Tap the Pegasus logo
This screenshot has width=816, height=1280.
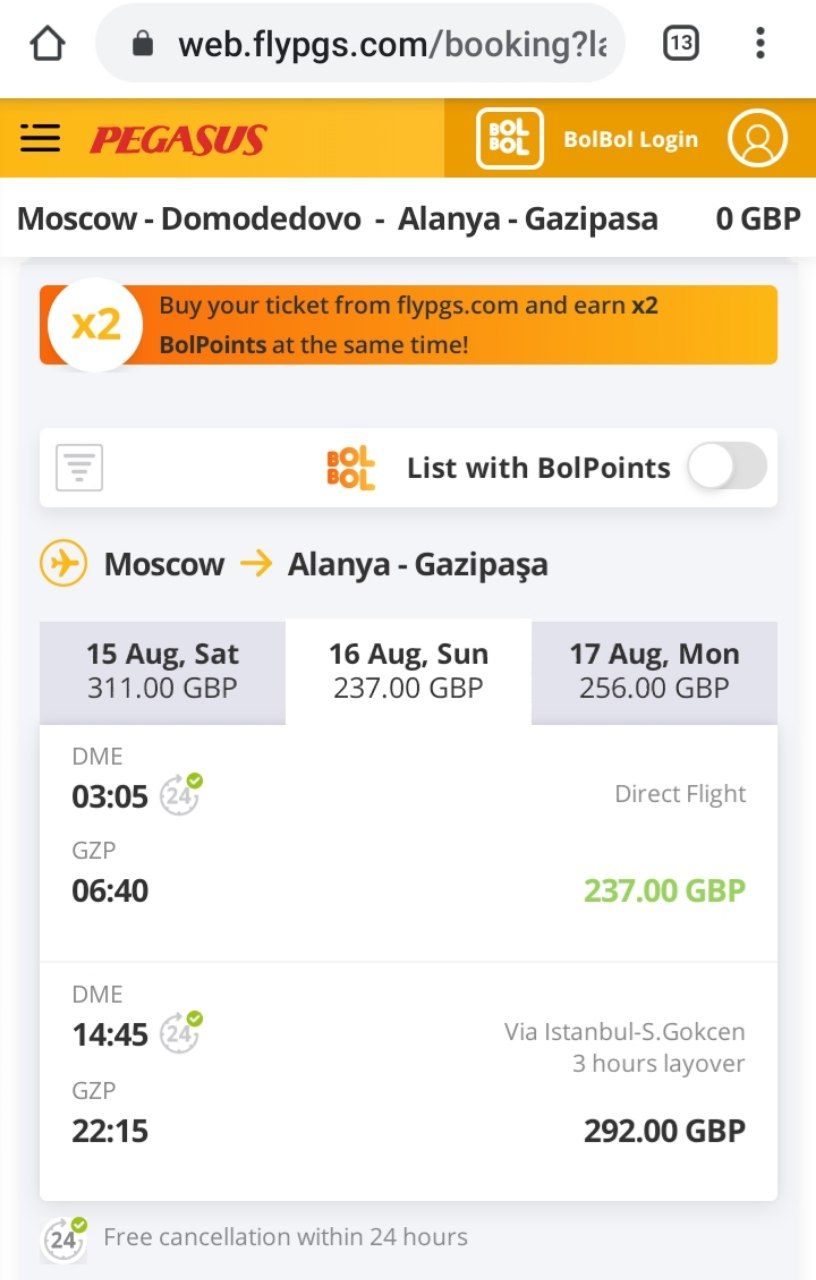coord(178,139)
